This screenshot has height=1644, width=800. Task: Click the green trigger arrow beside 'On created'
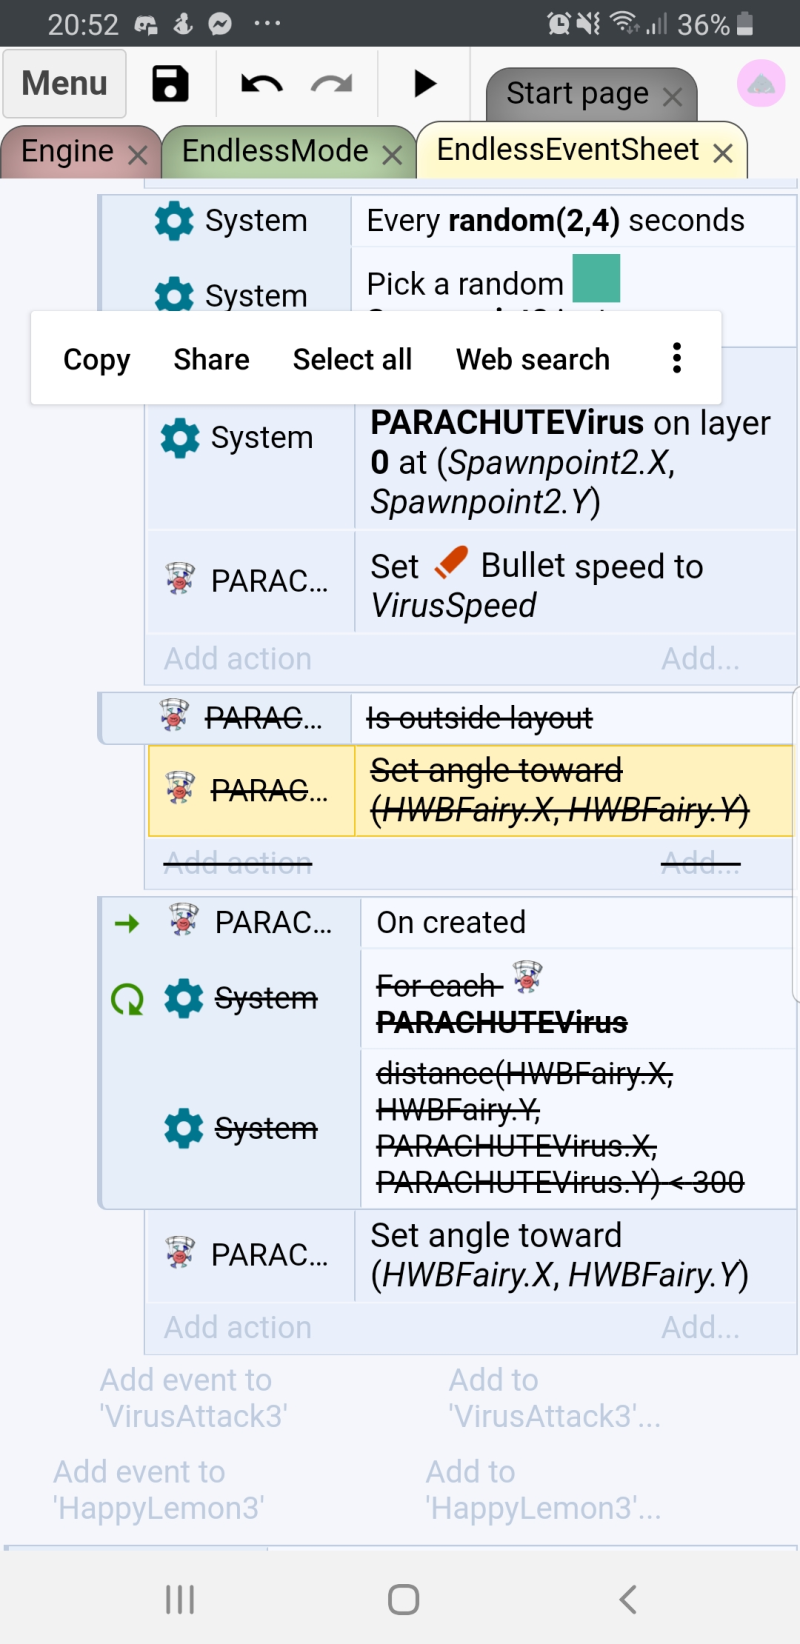pyautogui.click(x=127, y=923)
